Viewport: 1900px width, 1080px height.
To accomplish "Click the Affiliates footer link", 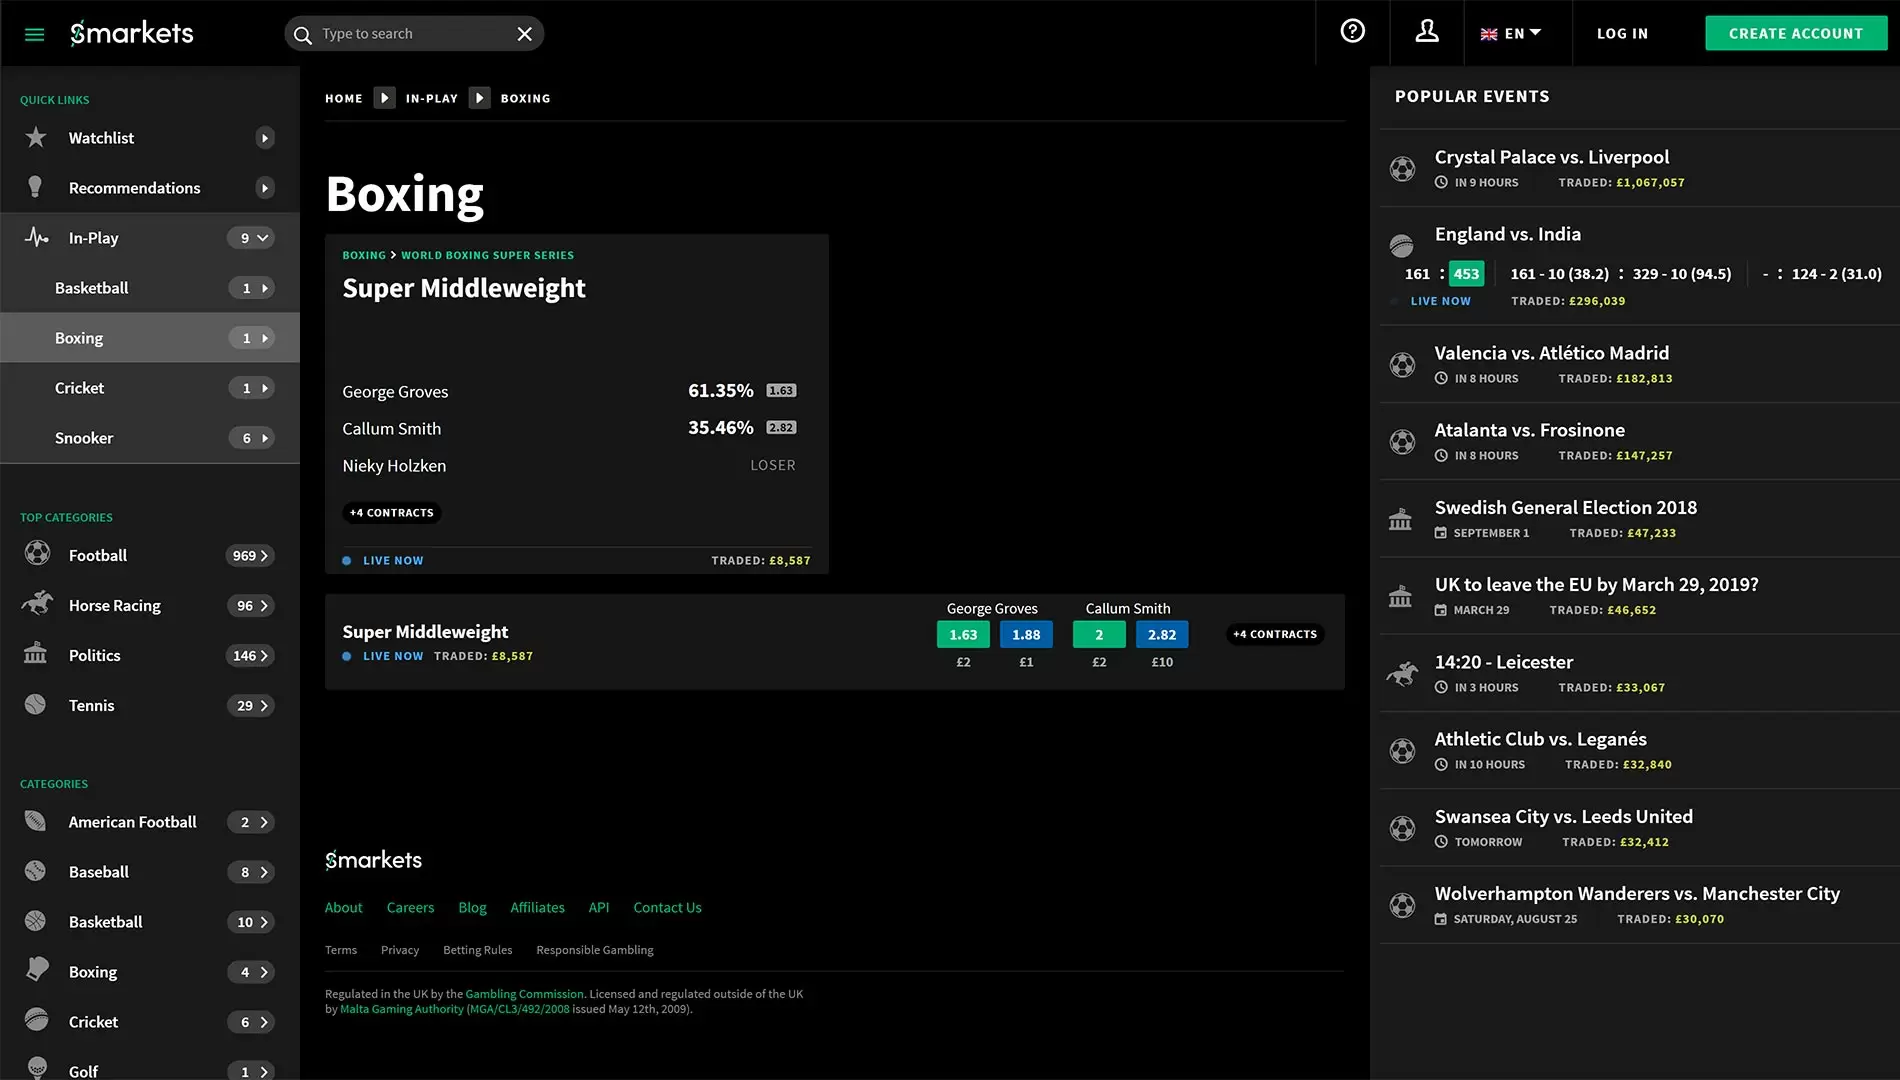I will point(537,907).
